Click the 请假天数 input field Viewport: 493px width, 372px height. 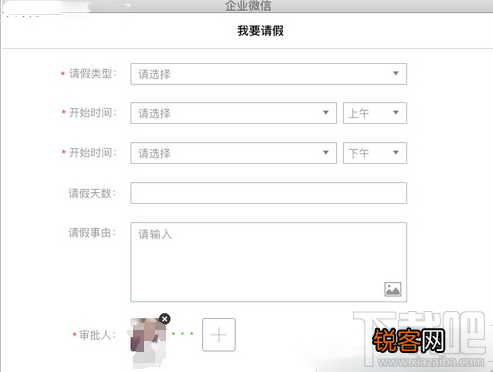(268, 193)
